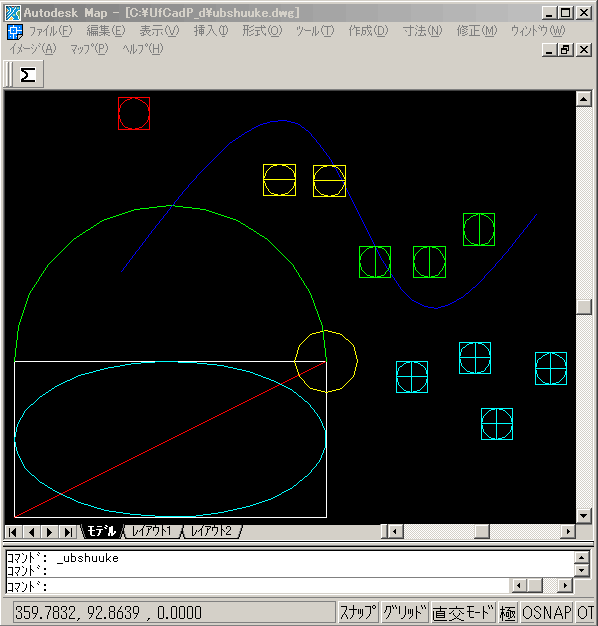The width and height of the screenshot is (598, 626).
Task: Toggle the 直交モード status bar button
Action: [x=463, y=612]
